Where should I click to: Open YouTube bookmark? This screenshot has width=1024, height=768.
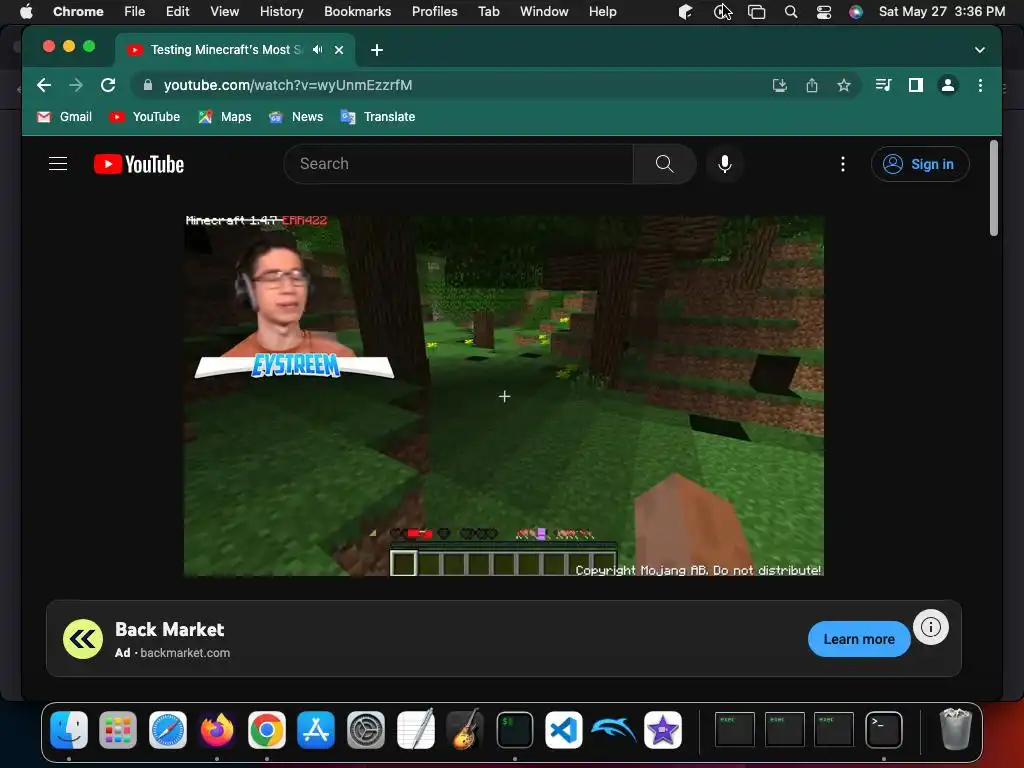click(144, 117)
